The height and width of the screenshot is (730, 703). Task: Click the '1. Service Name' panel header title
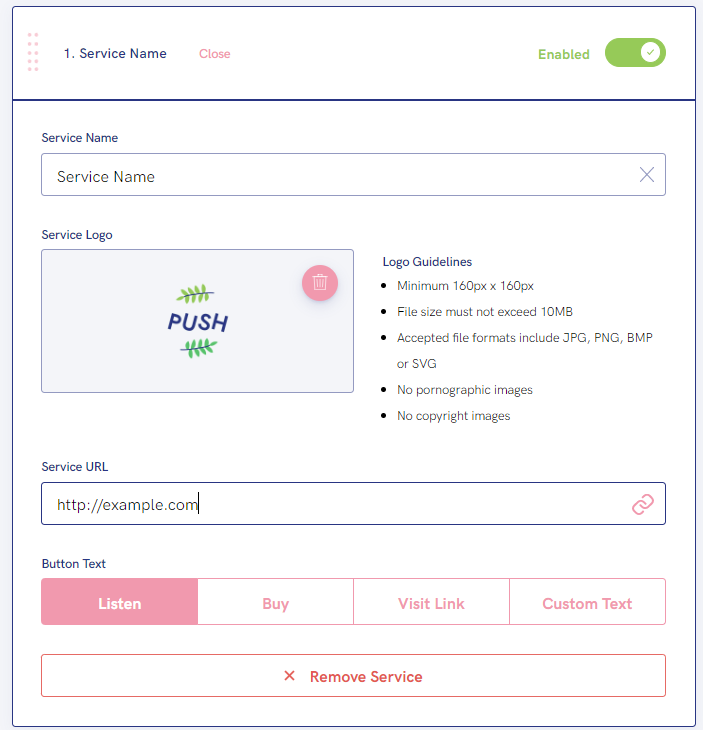[115, 54]
